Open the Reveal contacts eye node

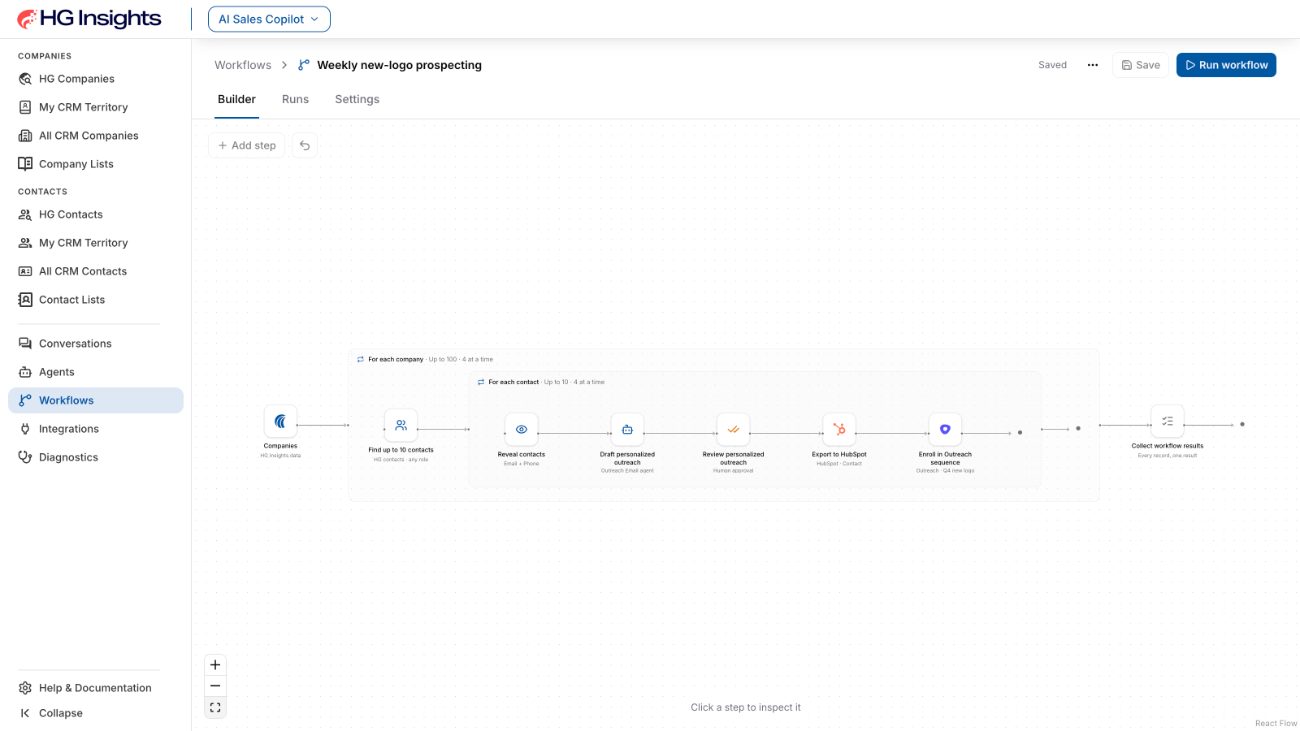point(521,429)
